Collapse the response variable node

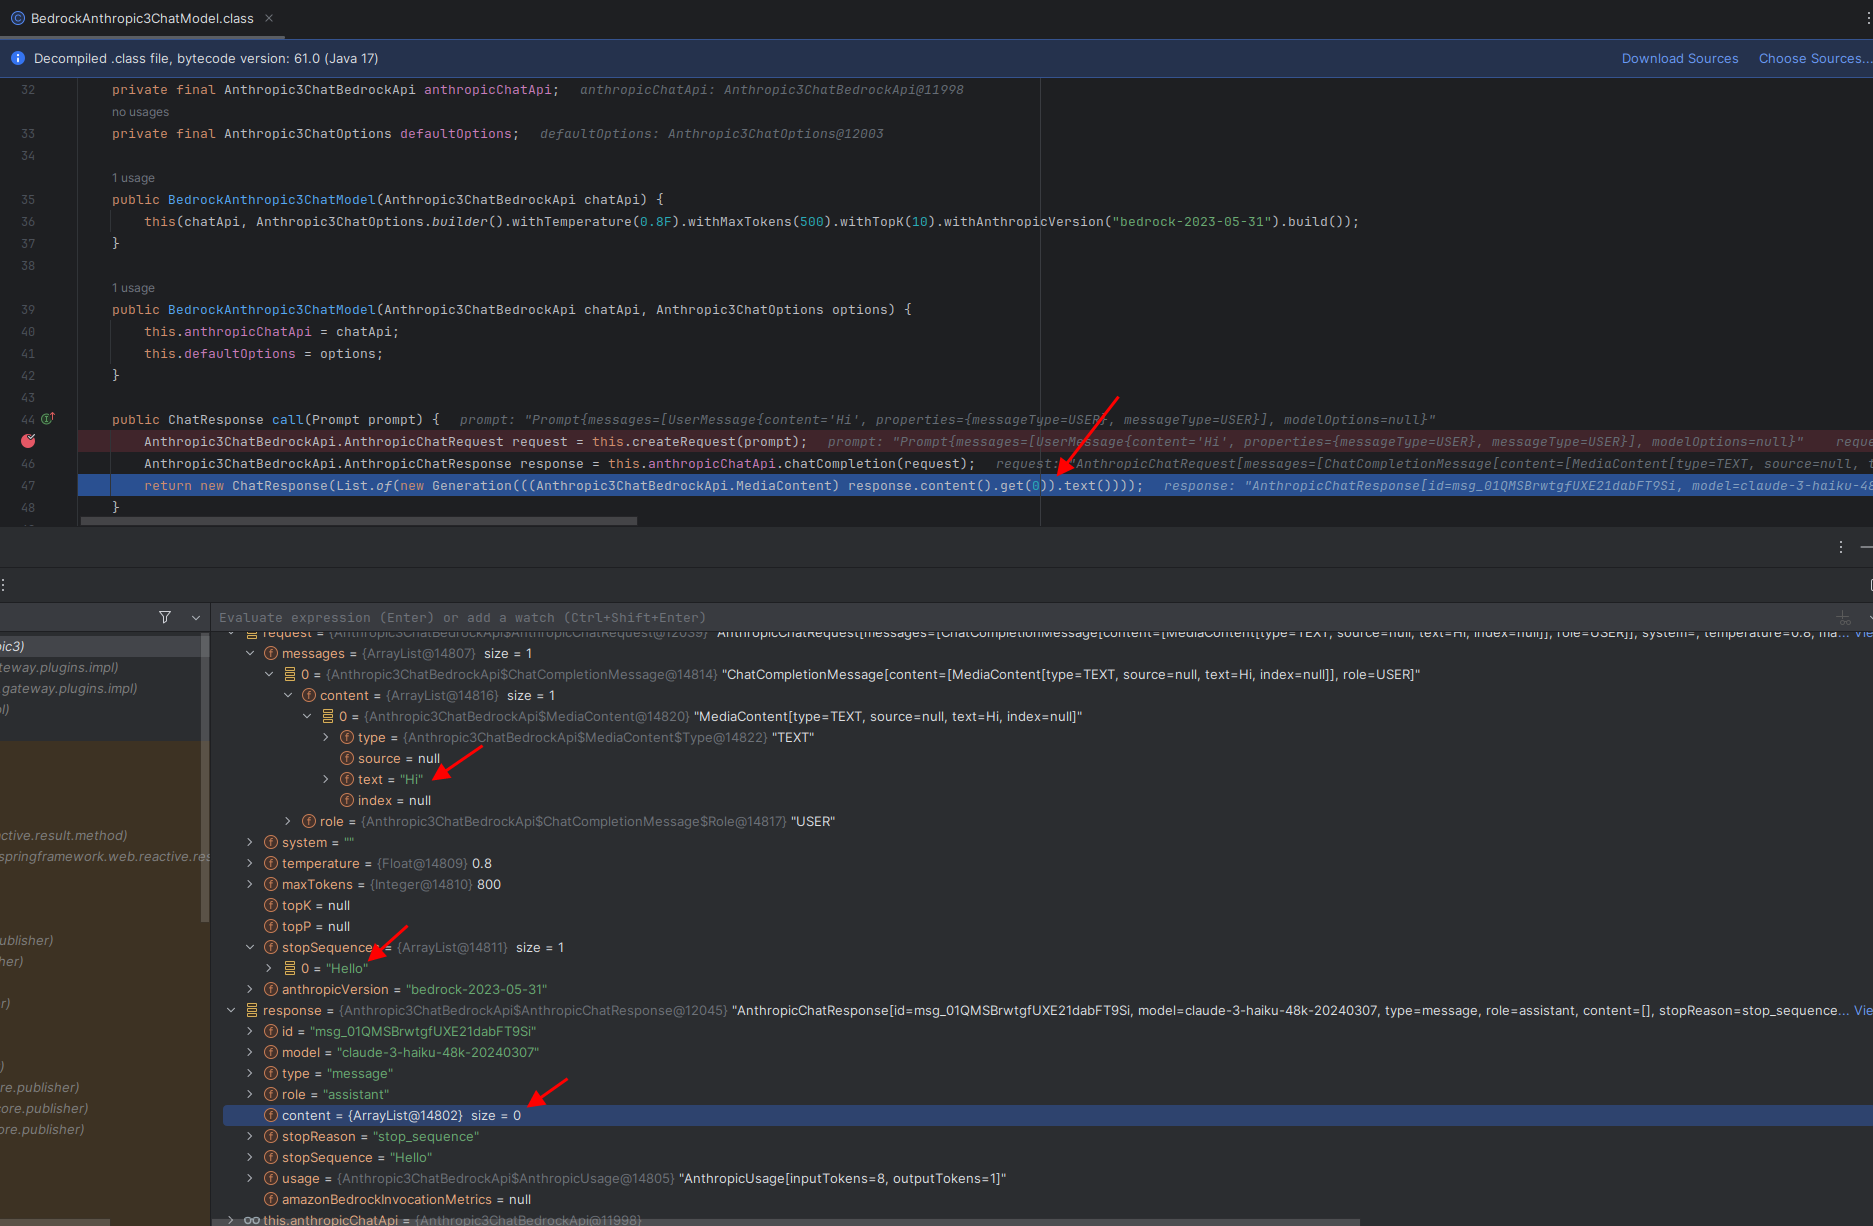(x=231, y=1010)
